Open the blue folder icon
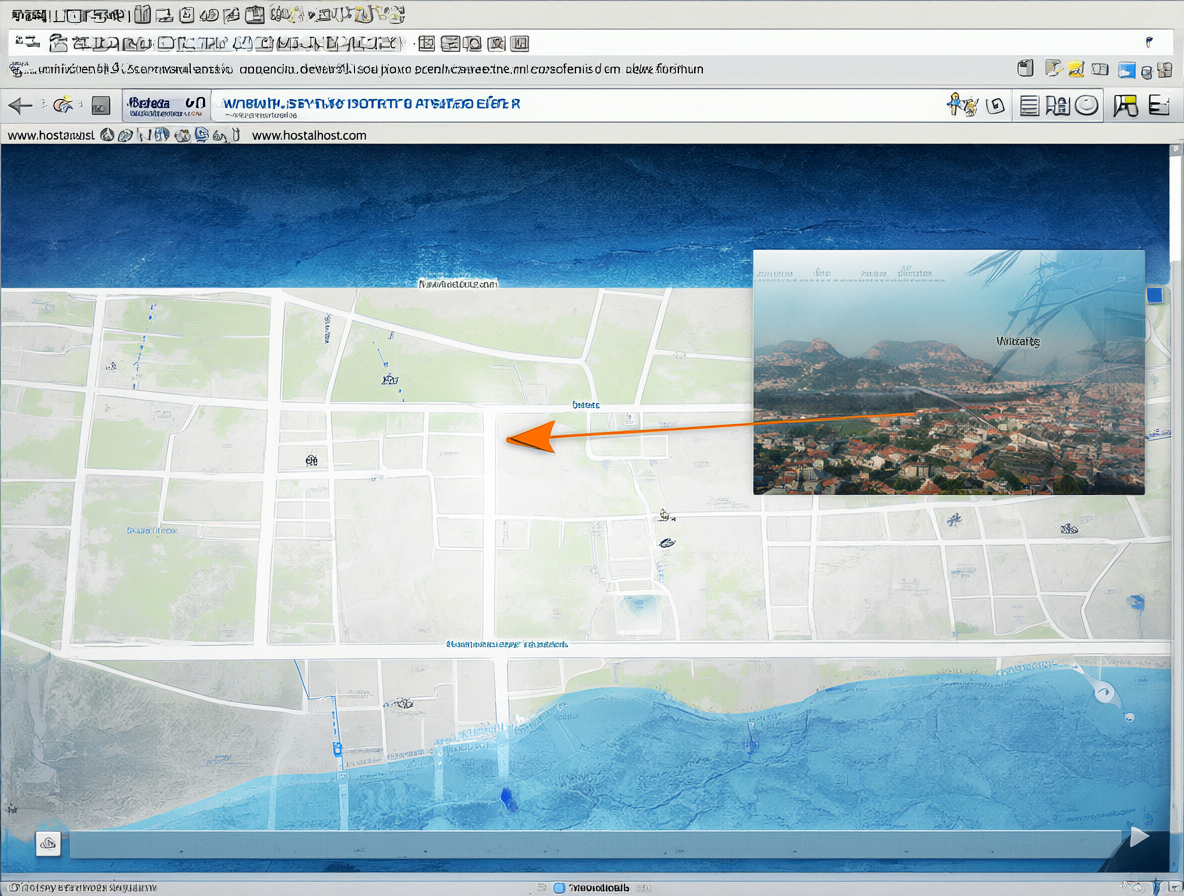 (x=1127, y=70)
